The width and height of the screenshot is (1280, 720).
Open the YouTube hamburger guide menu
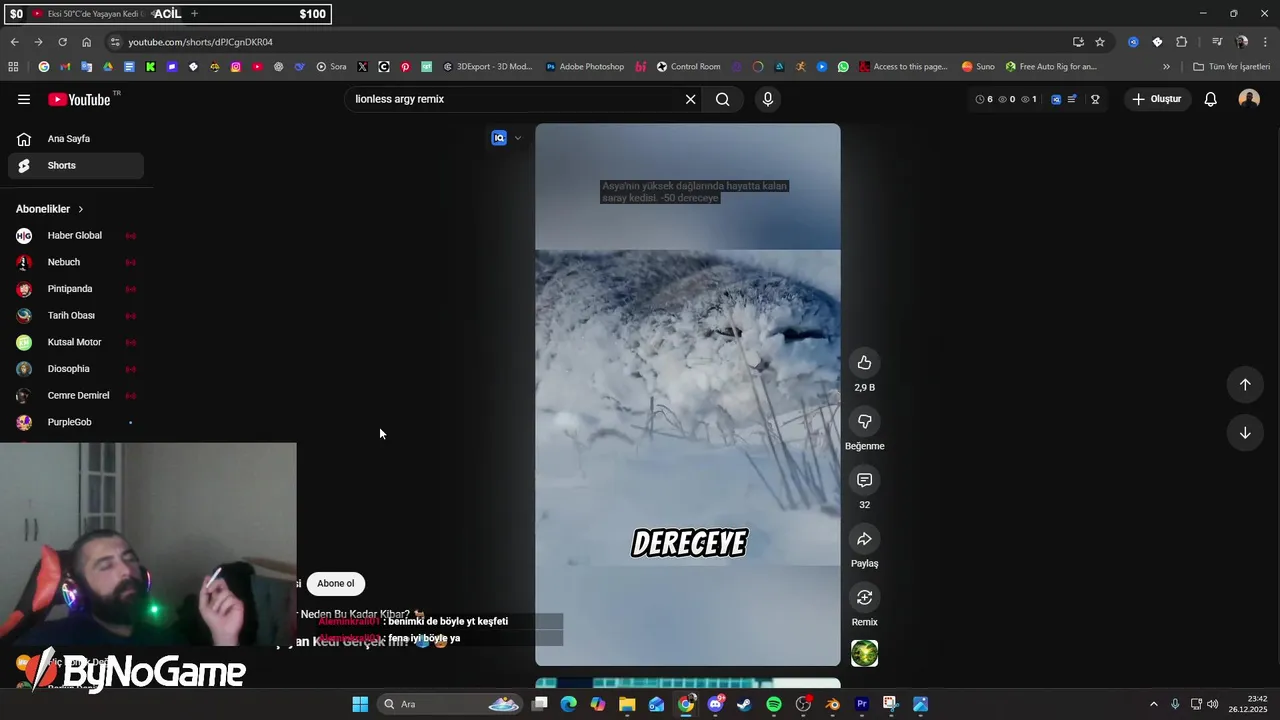coord(24,99)
